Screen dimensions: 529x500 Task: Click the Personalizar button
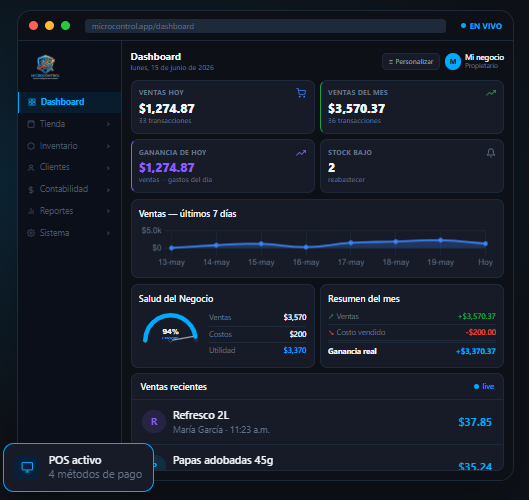point(411,62)
